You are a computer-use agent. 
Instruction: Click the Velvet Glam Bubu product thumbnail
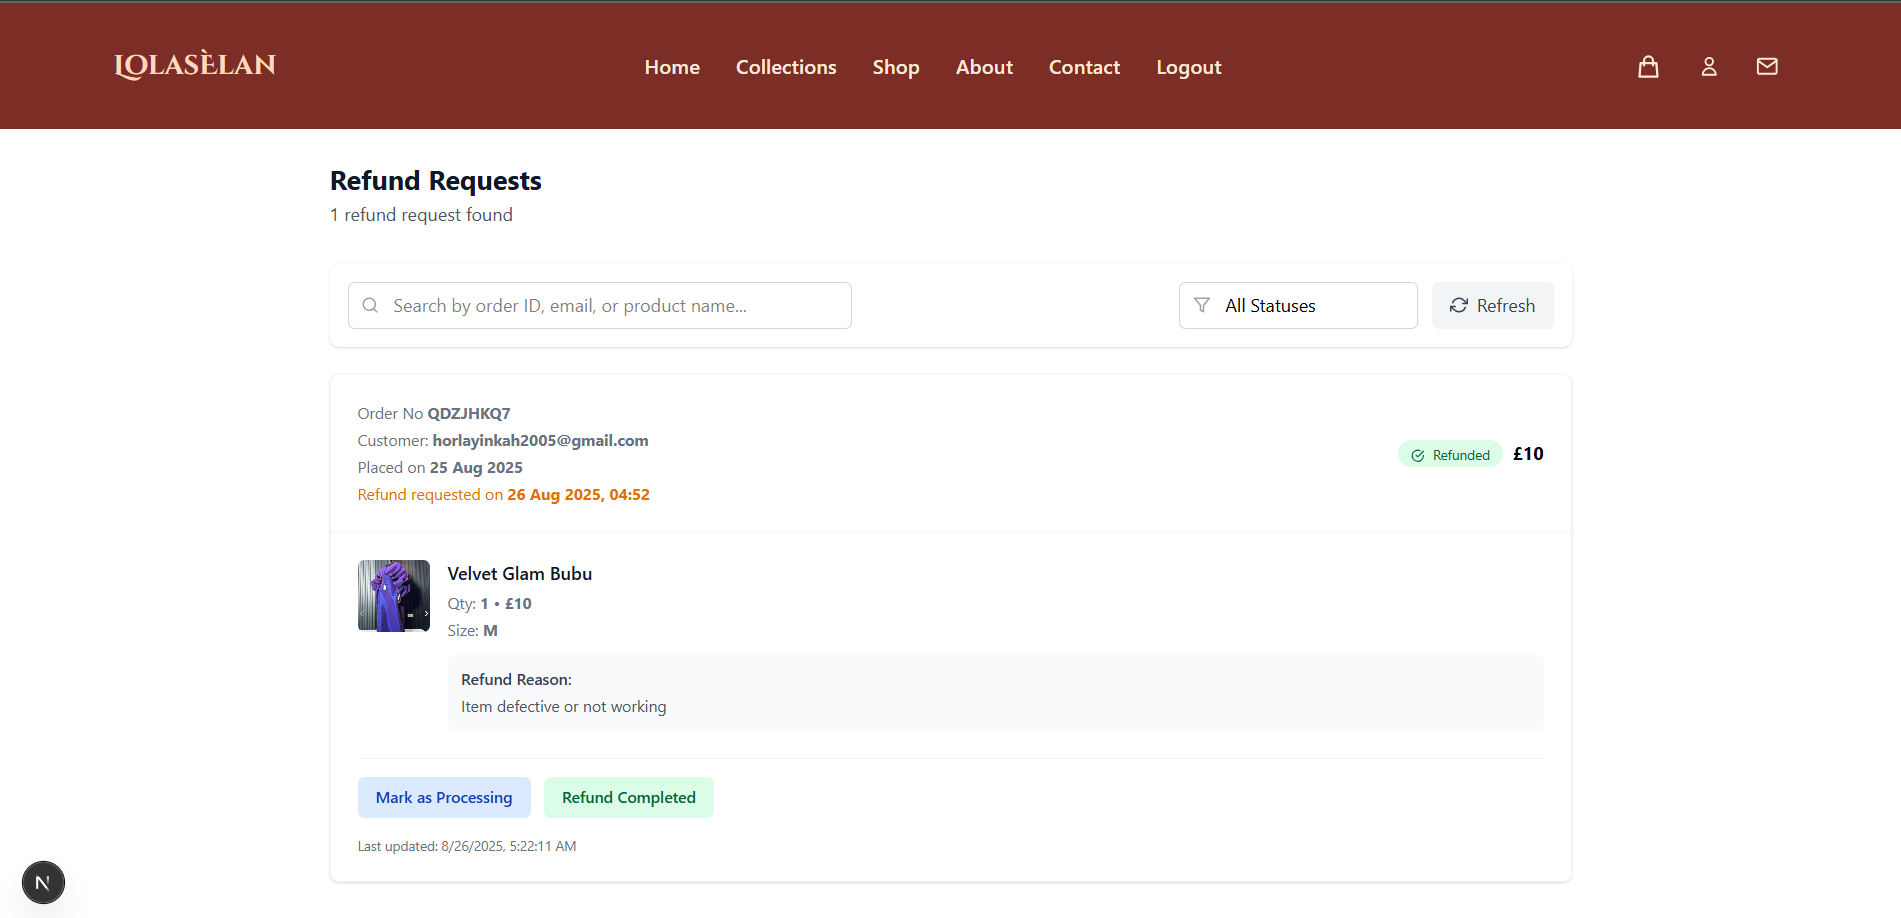pos(394,596)
